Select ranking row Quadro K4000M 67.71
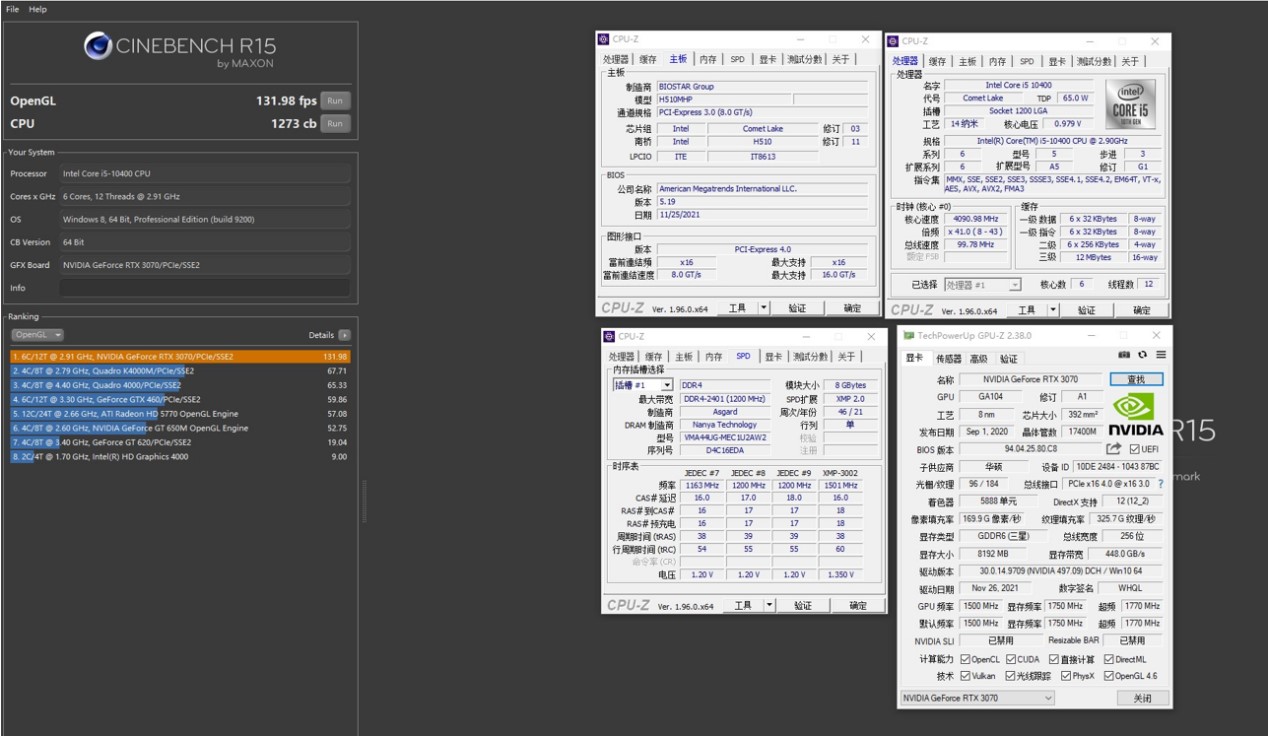Screen dimensions: 1268x736 [x=180, y=370]
